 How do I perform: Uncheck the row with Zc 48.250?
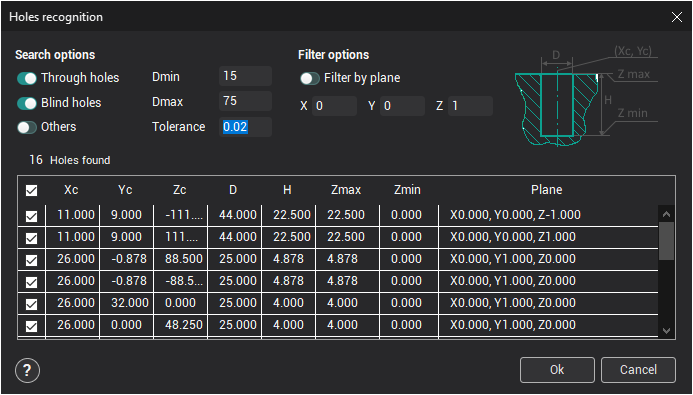31,326
